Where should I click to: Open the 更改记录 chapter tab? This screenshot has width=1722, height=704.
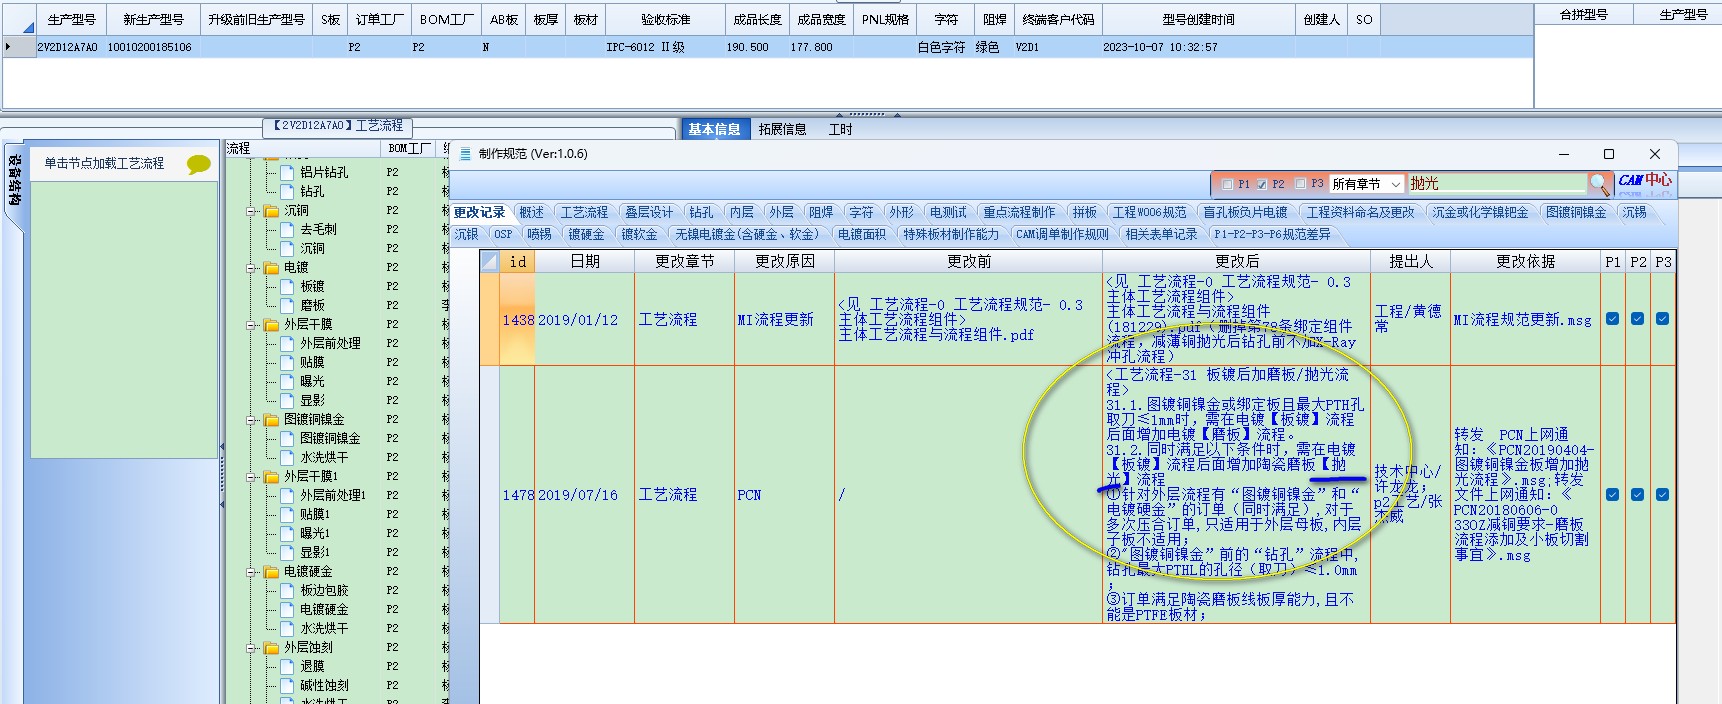479,212
